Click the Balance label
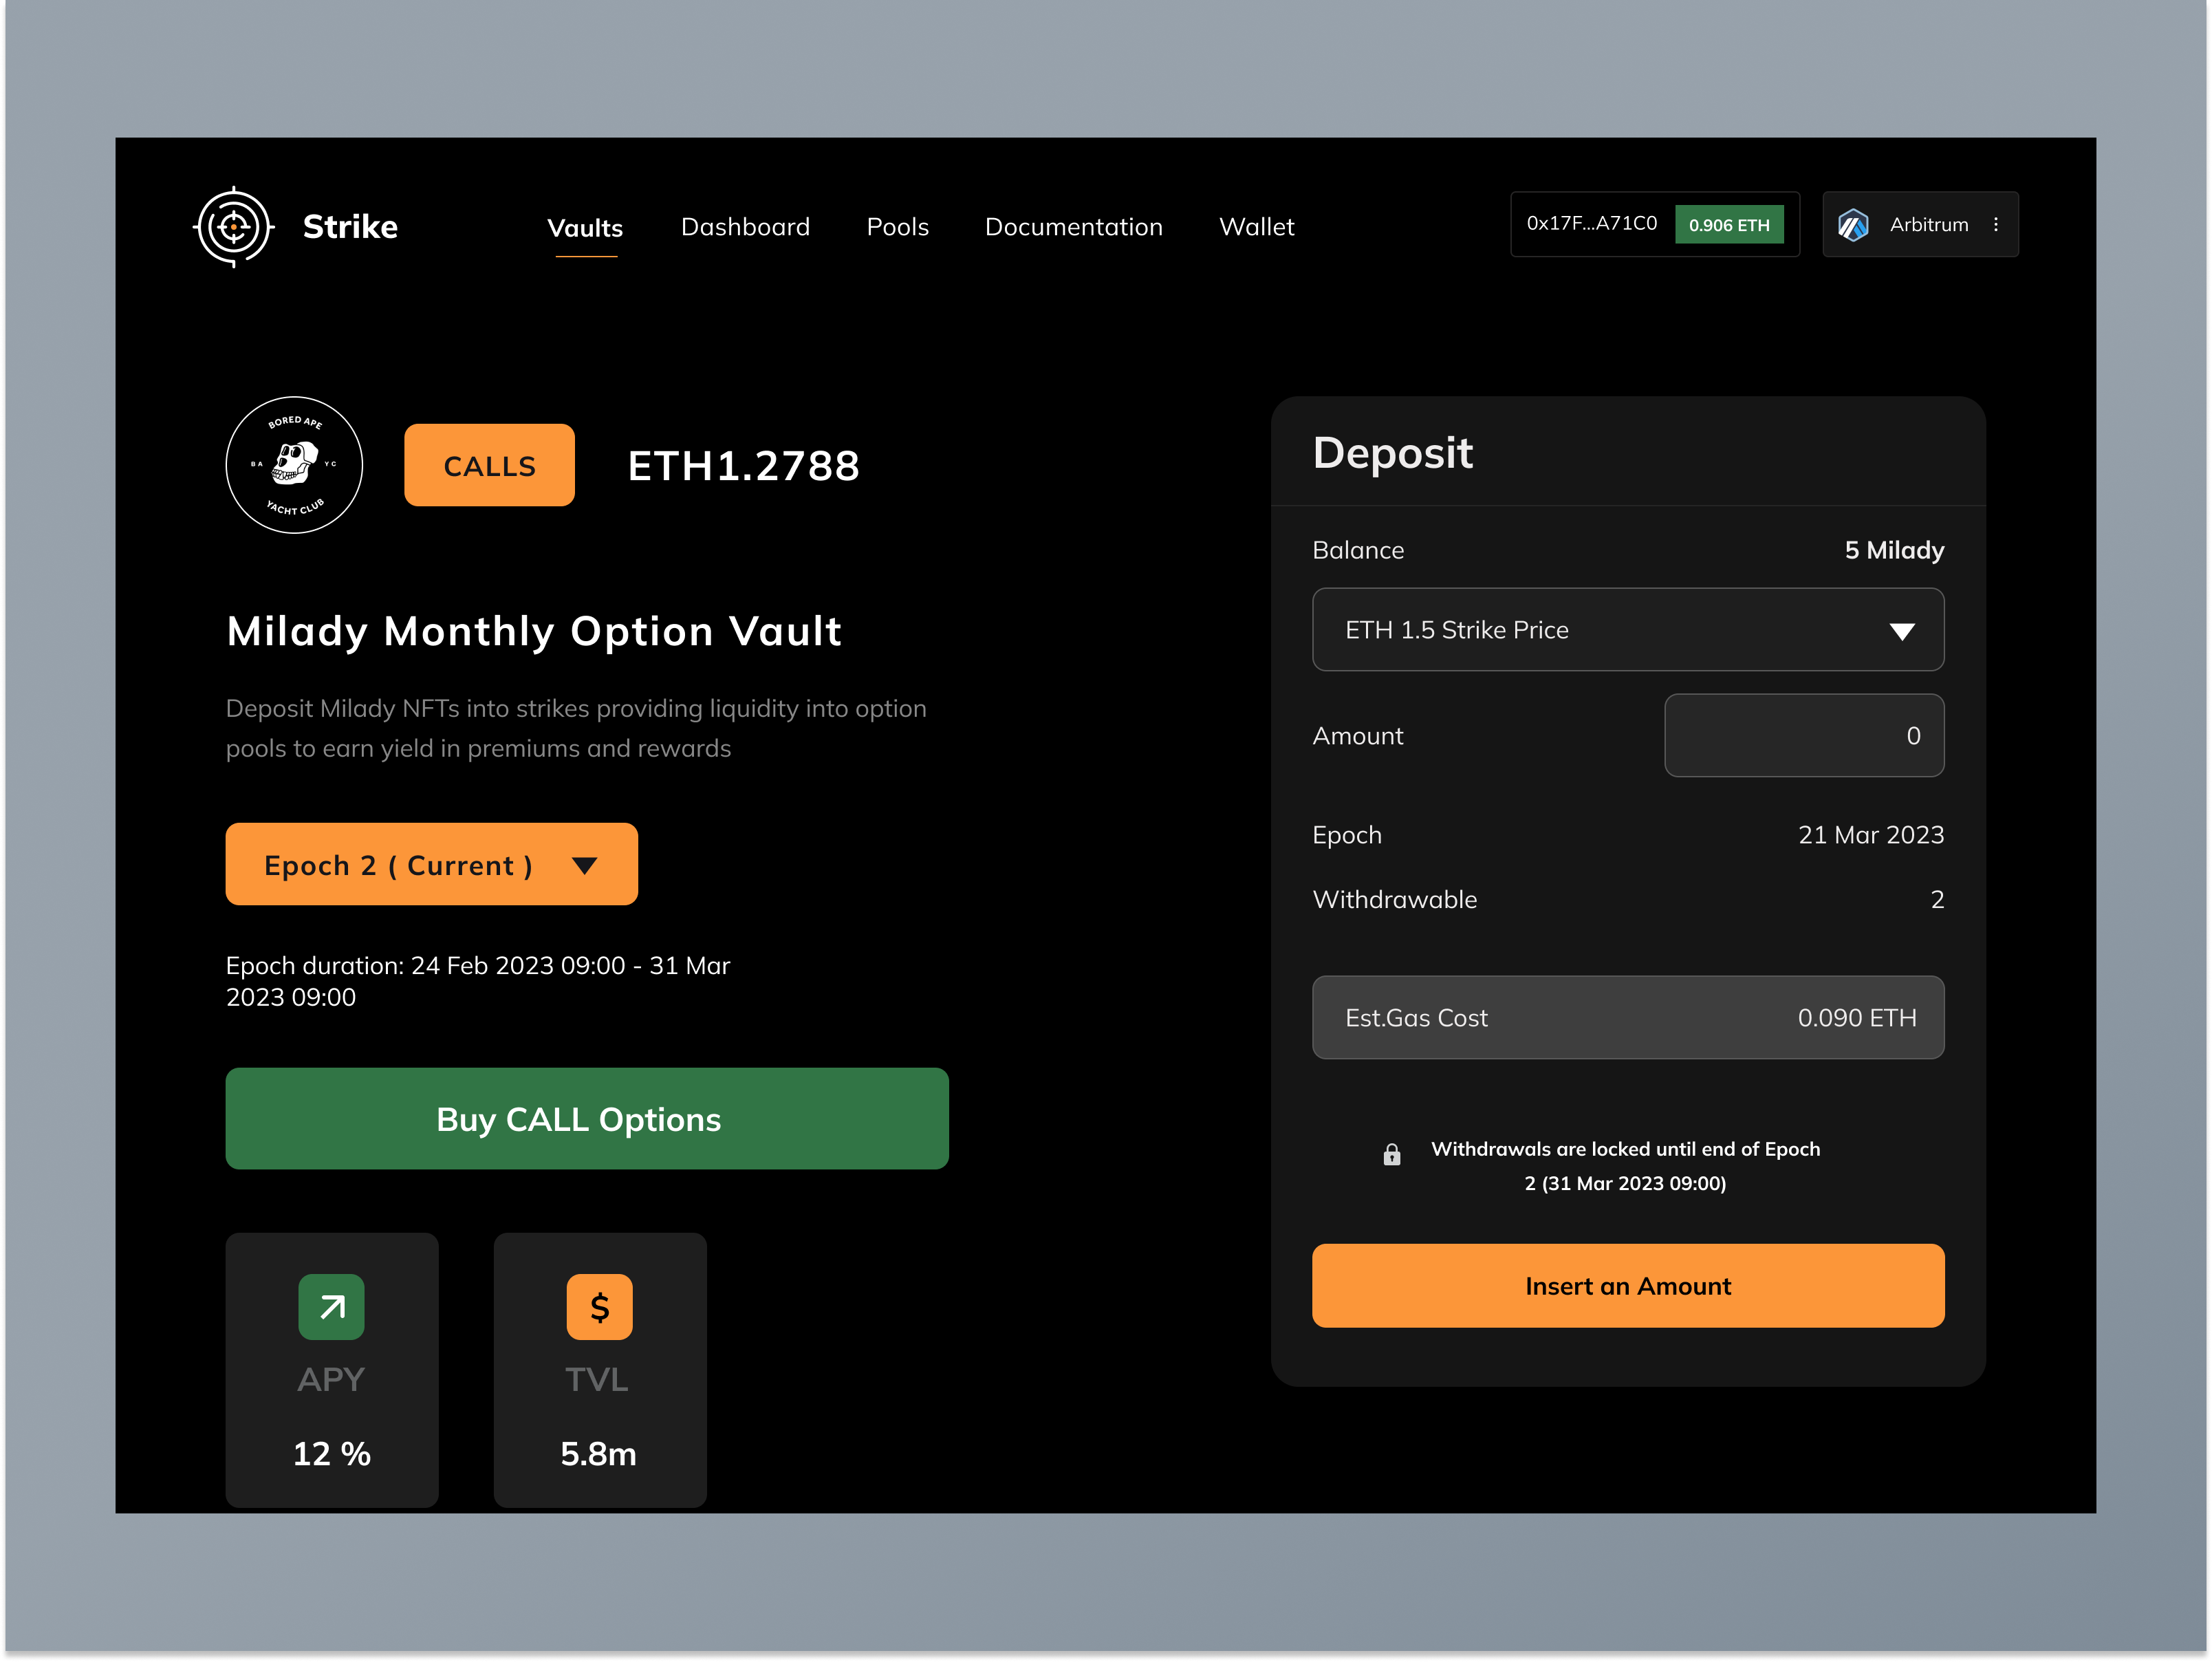 1358,550
